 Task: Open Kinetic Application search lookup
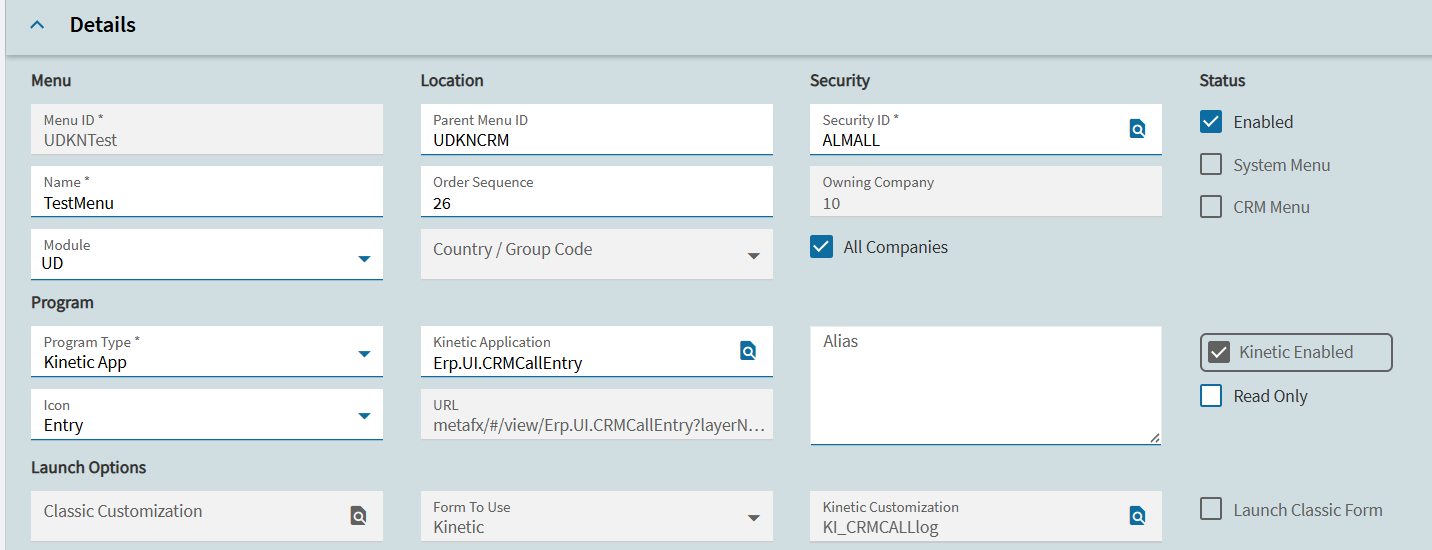pos(748,351)
